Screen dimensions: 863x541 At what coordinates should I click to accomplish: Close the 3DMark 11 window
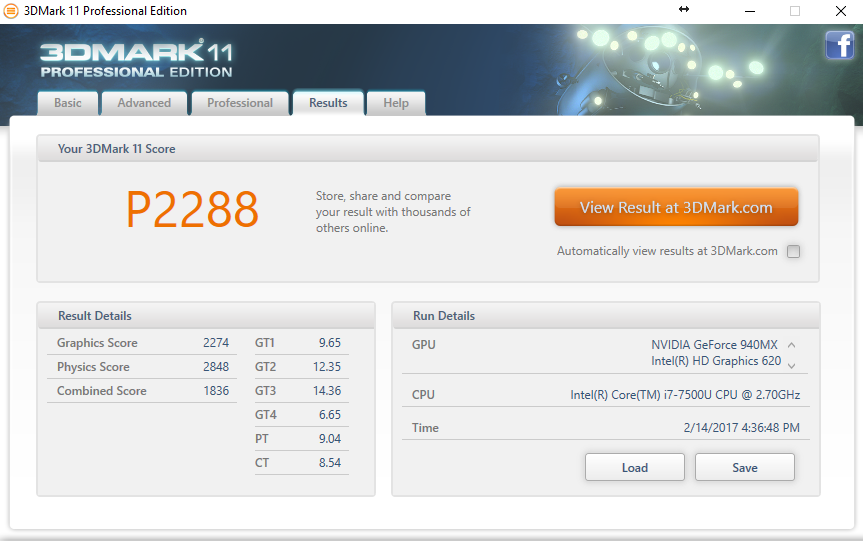point(840,11)
